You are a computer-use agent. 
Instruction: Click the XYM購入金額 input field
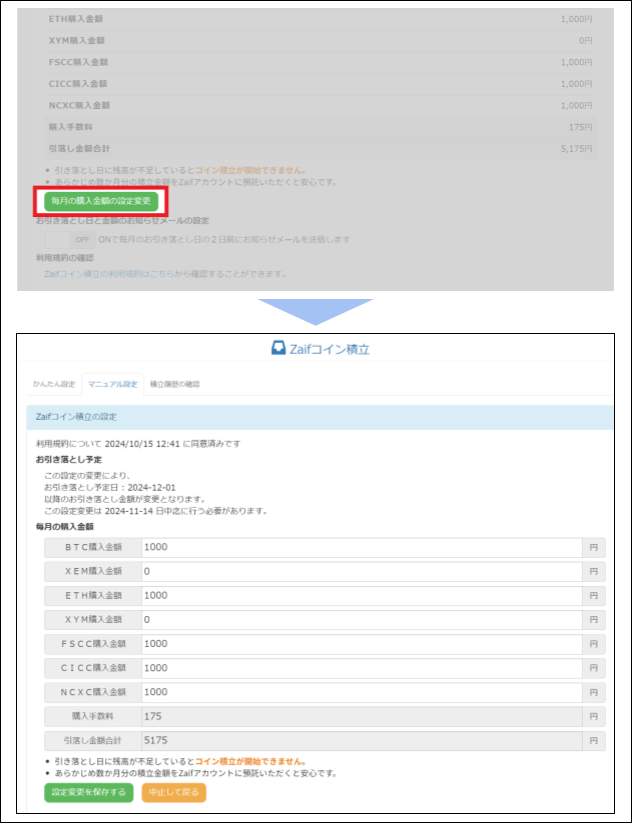(361, 620)
